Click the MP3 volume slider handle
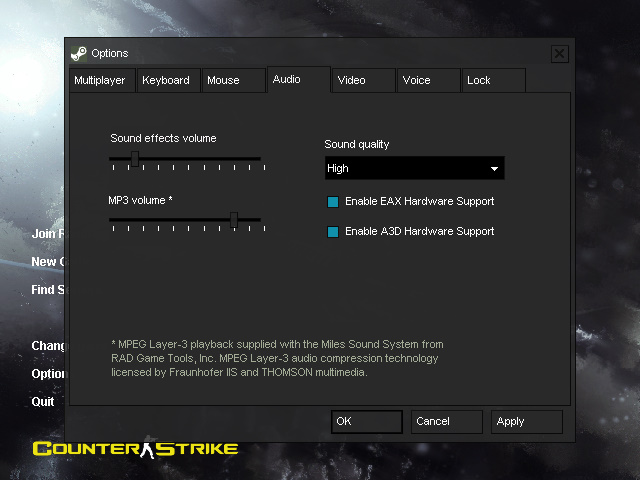640x480 pixels. pyautogui.click(x=234, y=219)
